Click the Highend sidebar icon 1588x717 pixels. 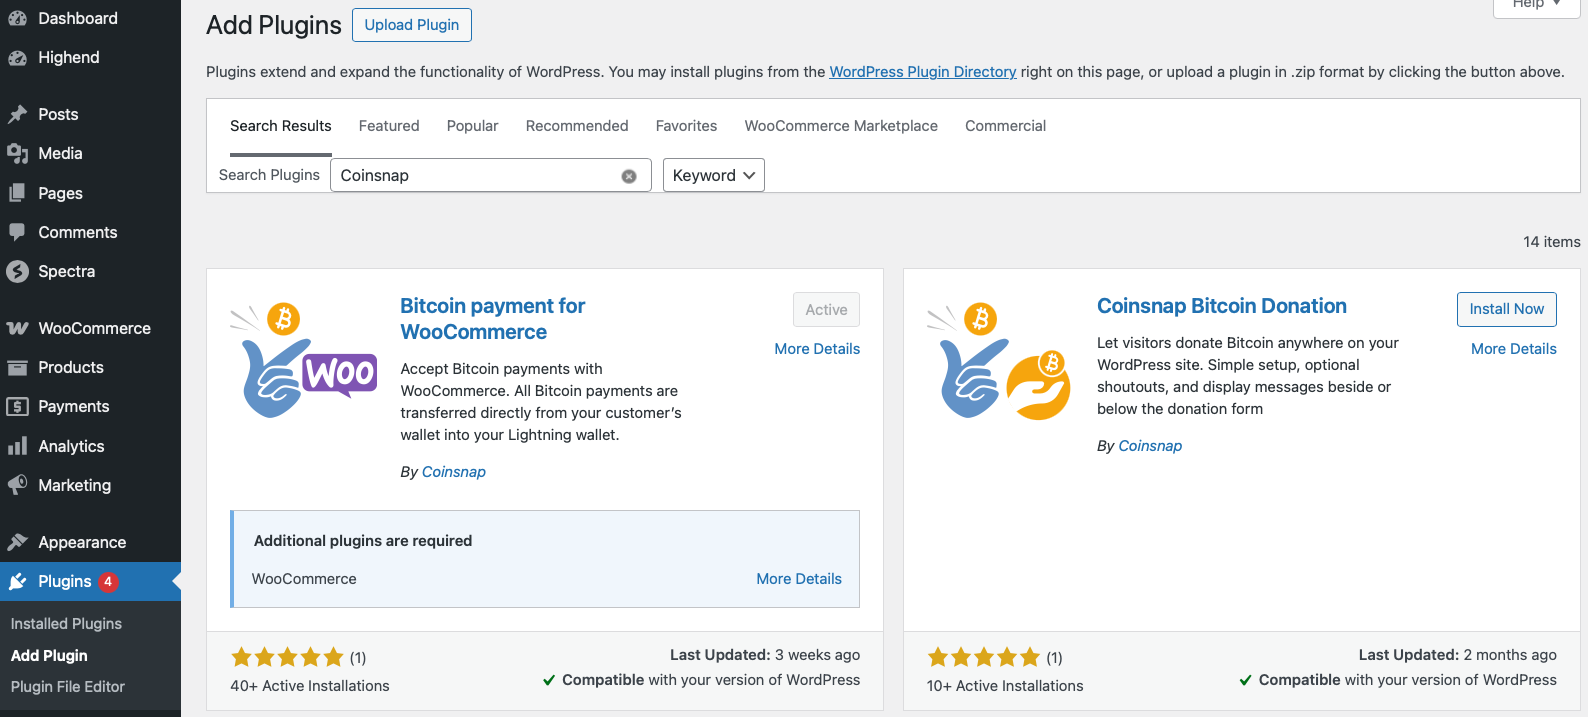17,58
